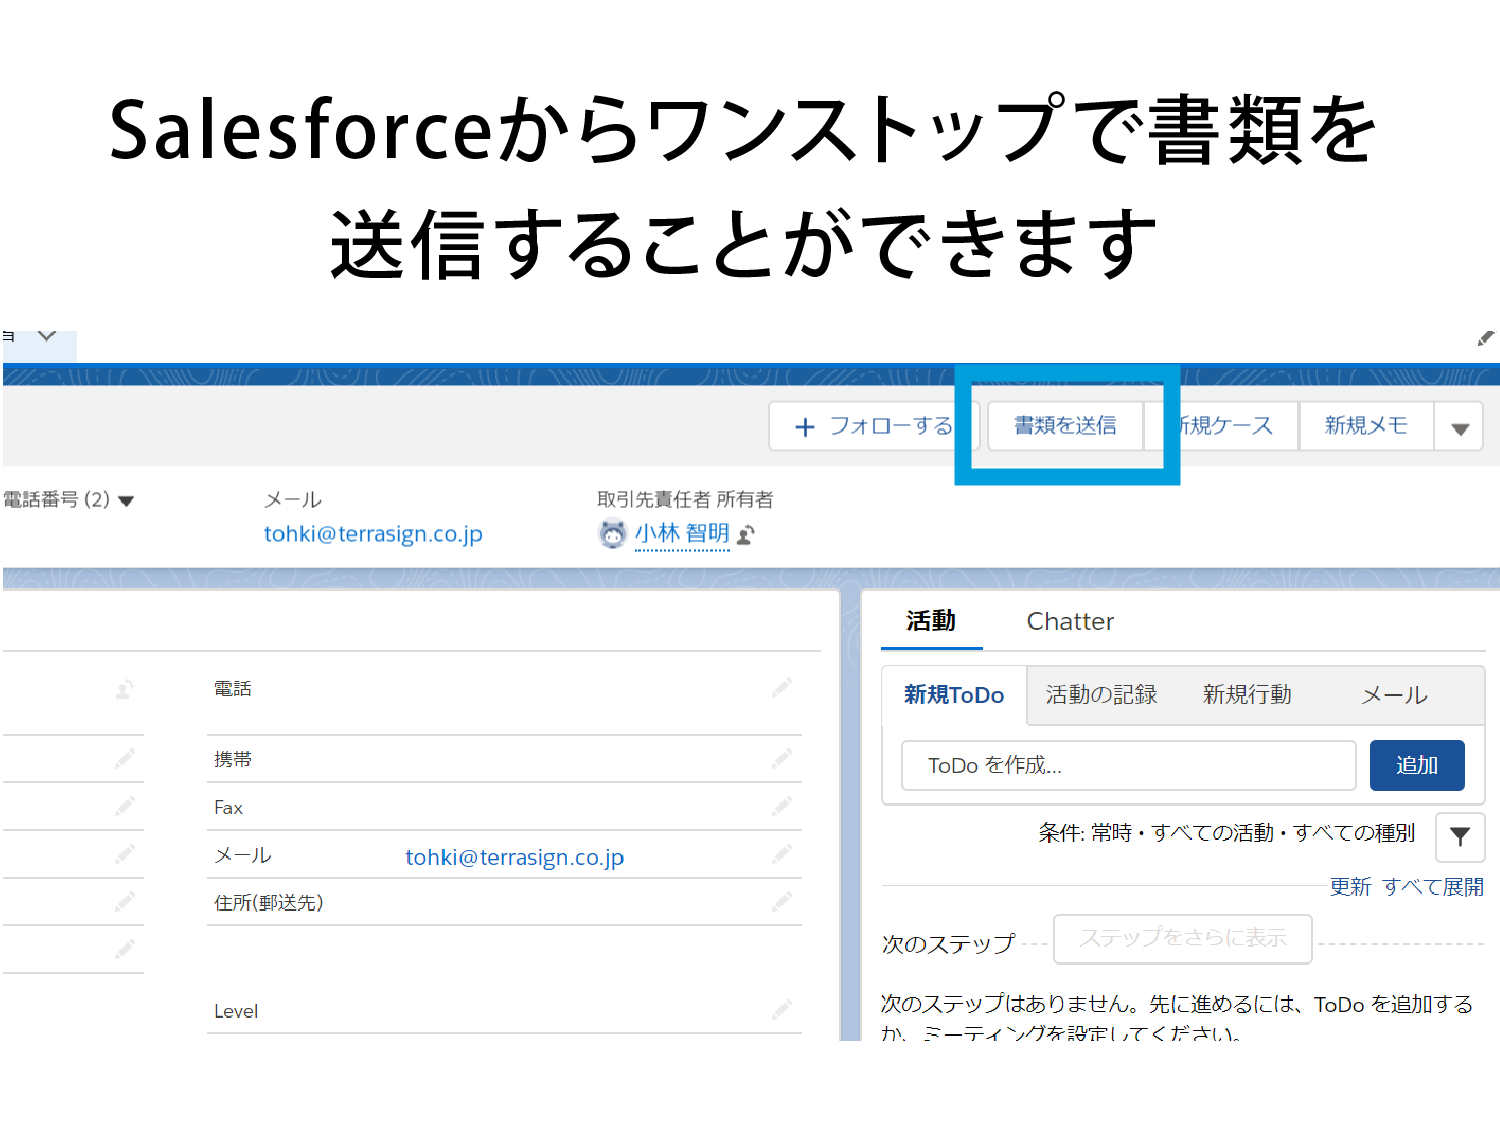
Task: Click the left column pencil icon beside メール row
Action: 124,854
